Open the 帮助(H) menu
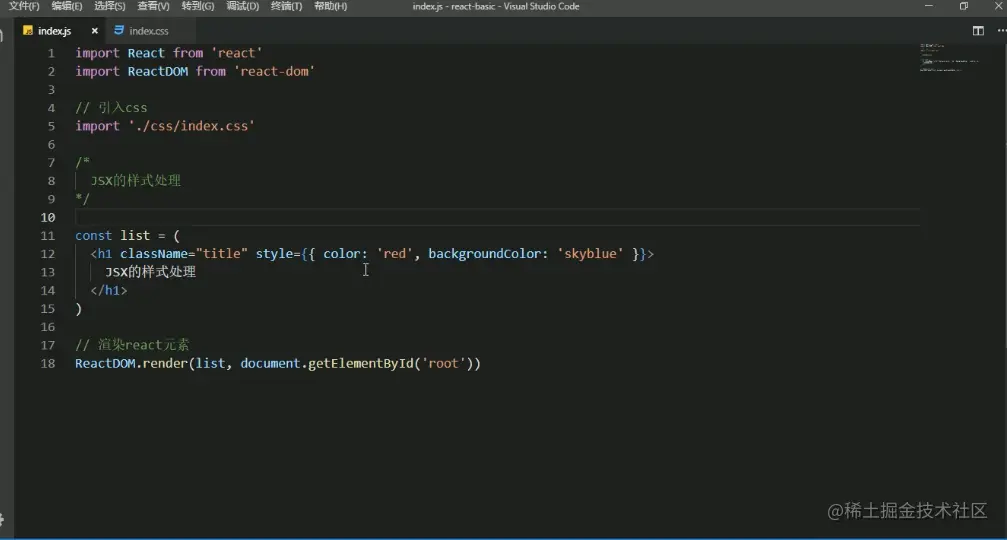 tap(331, 6)
